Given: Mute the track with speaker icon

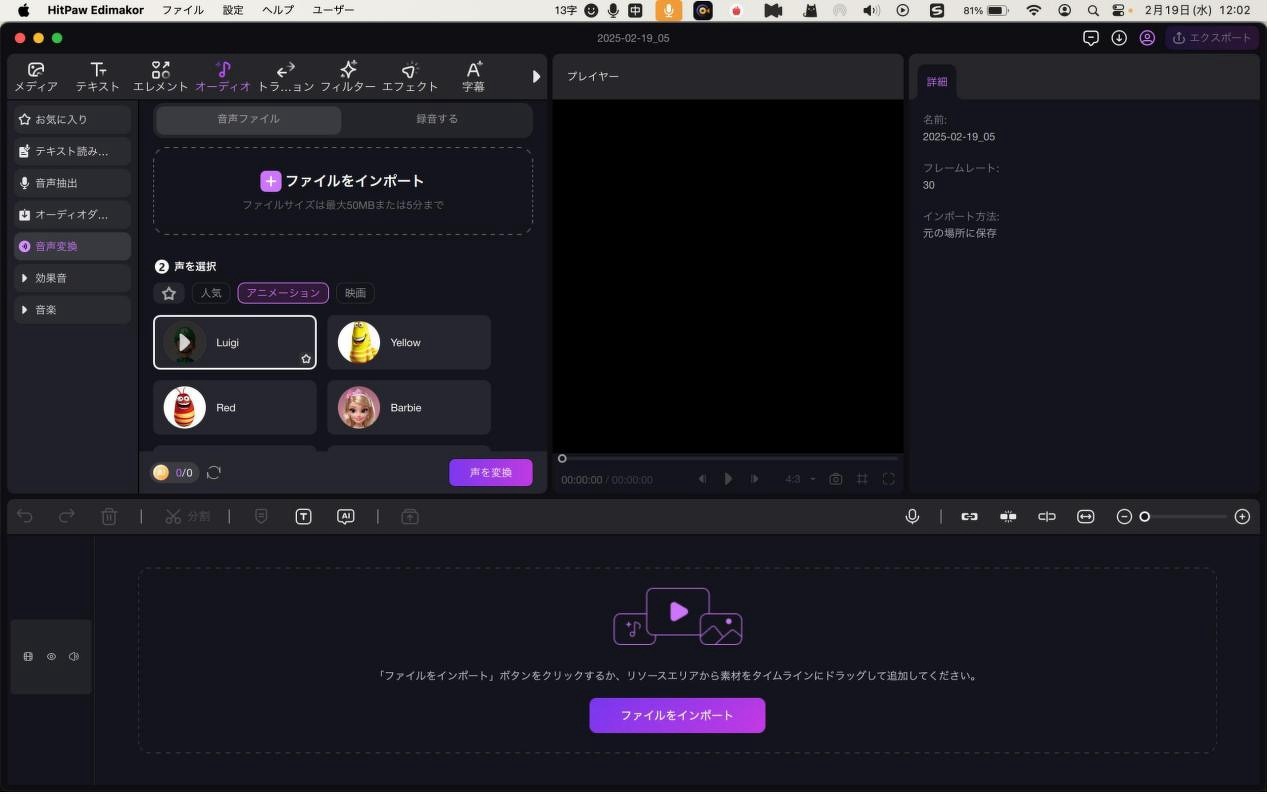Looking at the screenshot, I should tap(74, 659).
